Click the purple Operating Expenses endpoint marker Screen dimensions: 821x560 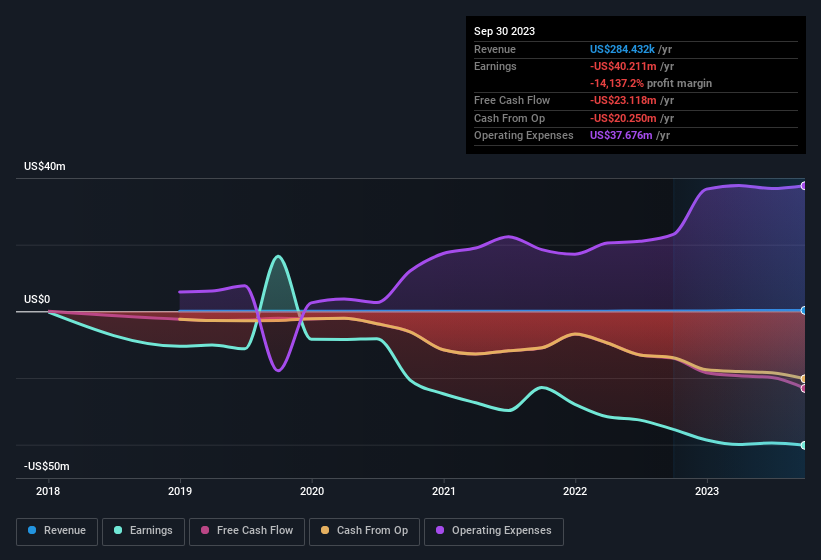[x=804, y=186]
